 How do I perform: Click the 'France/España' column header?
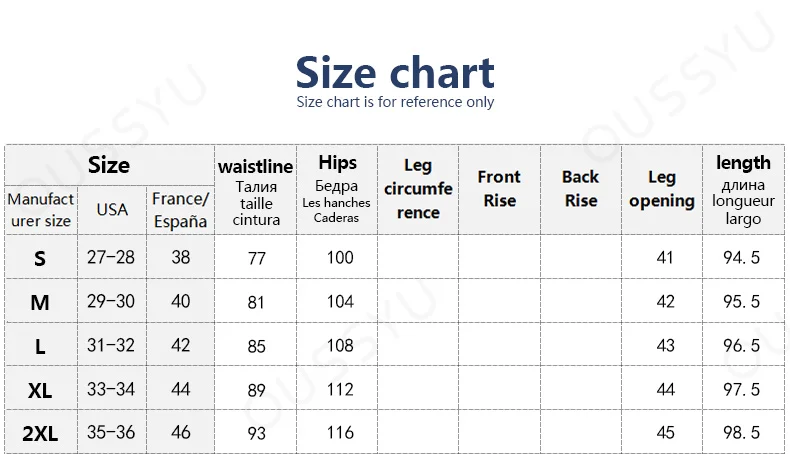pyautogui.click(x=180, y=210)
